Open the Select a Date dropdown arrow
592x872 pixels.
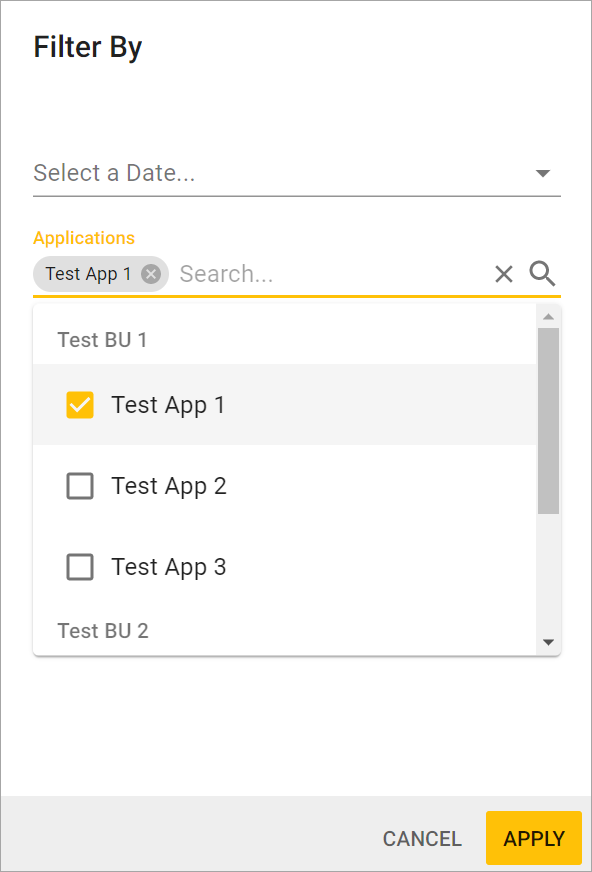543,174
